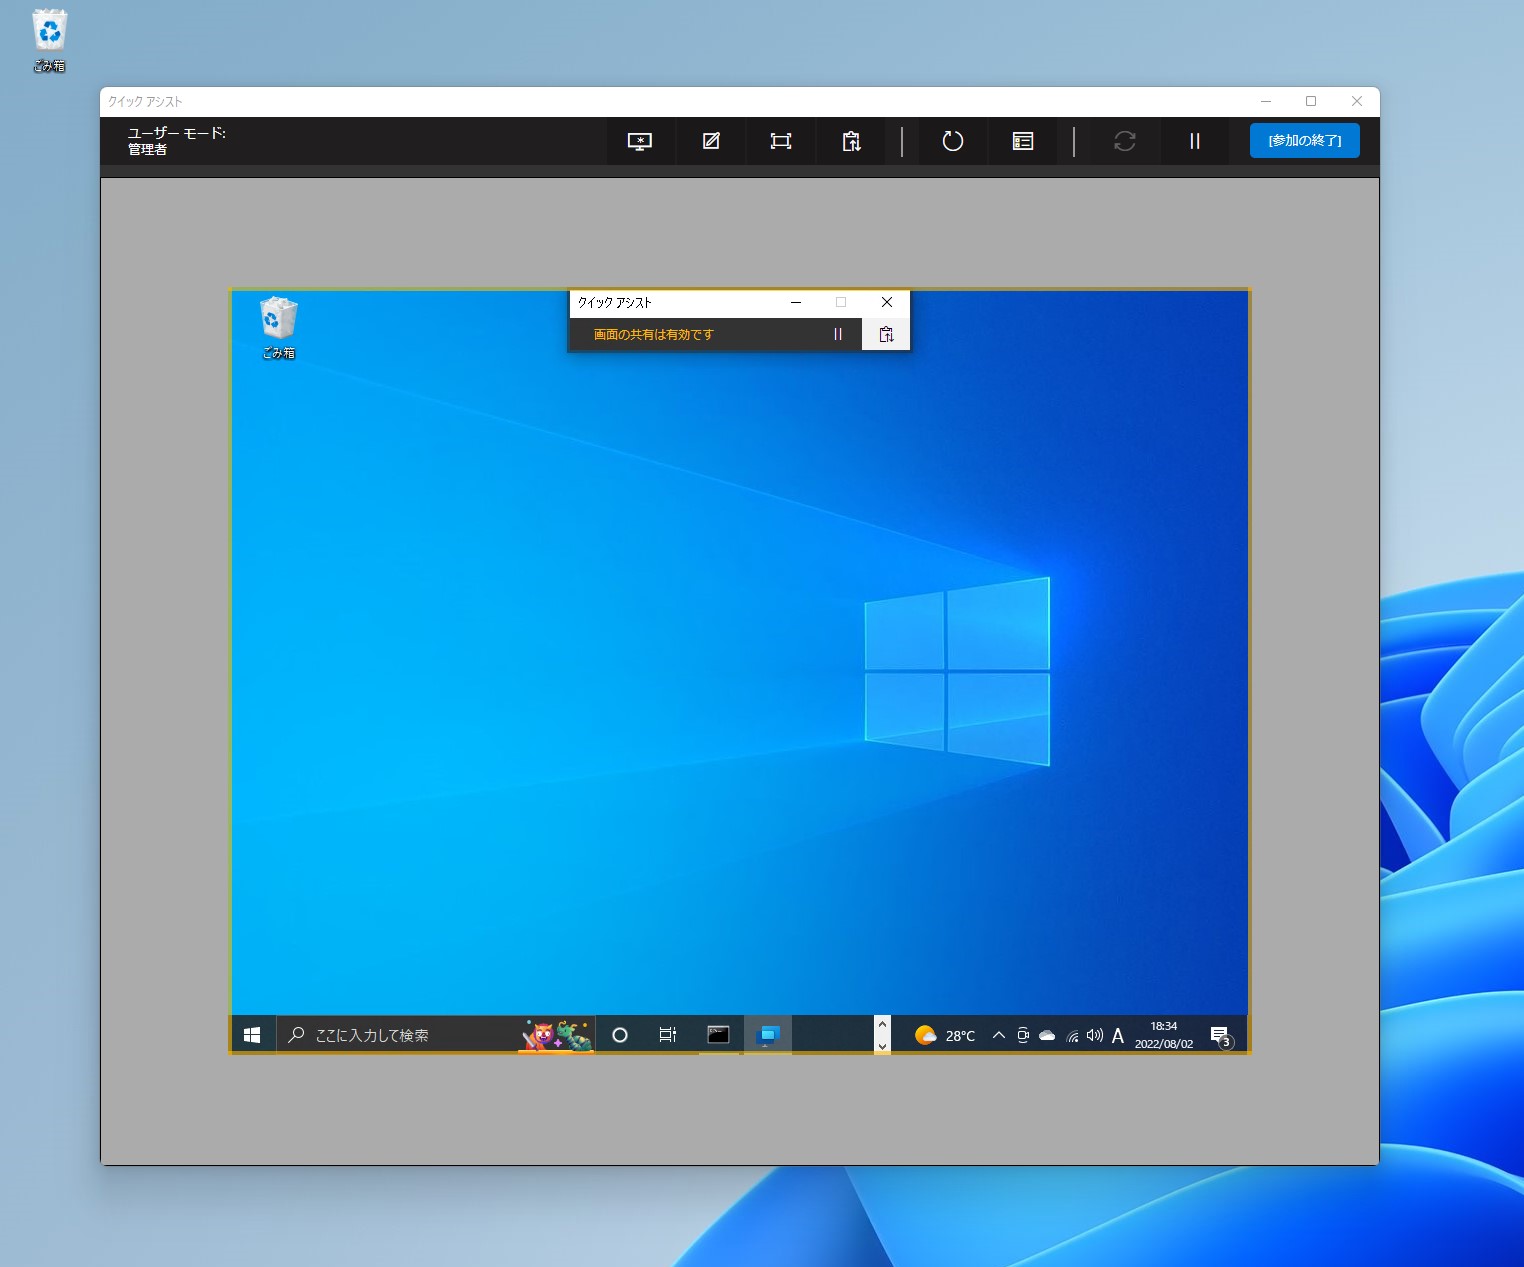Open network settings tray icon
This screenshot has width=1524, height=1267.
click(1072, 1035)
